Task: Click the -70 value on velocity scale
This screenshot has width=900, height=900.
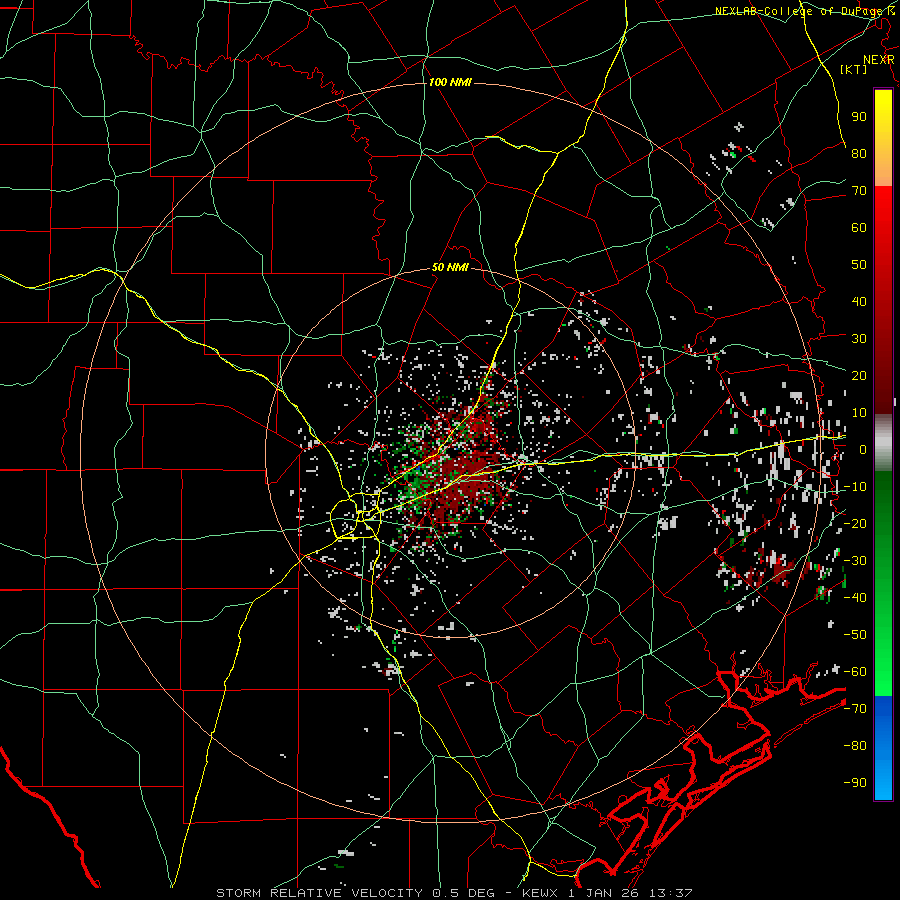Action: 855,709
